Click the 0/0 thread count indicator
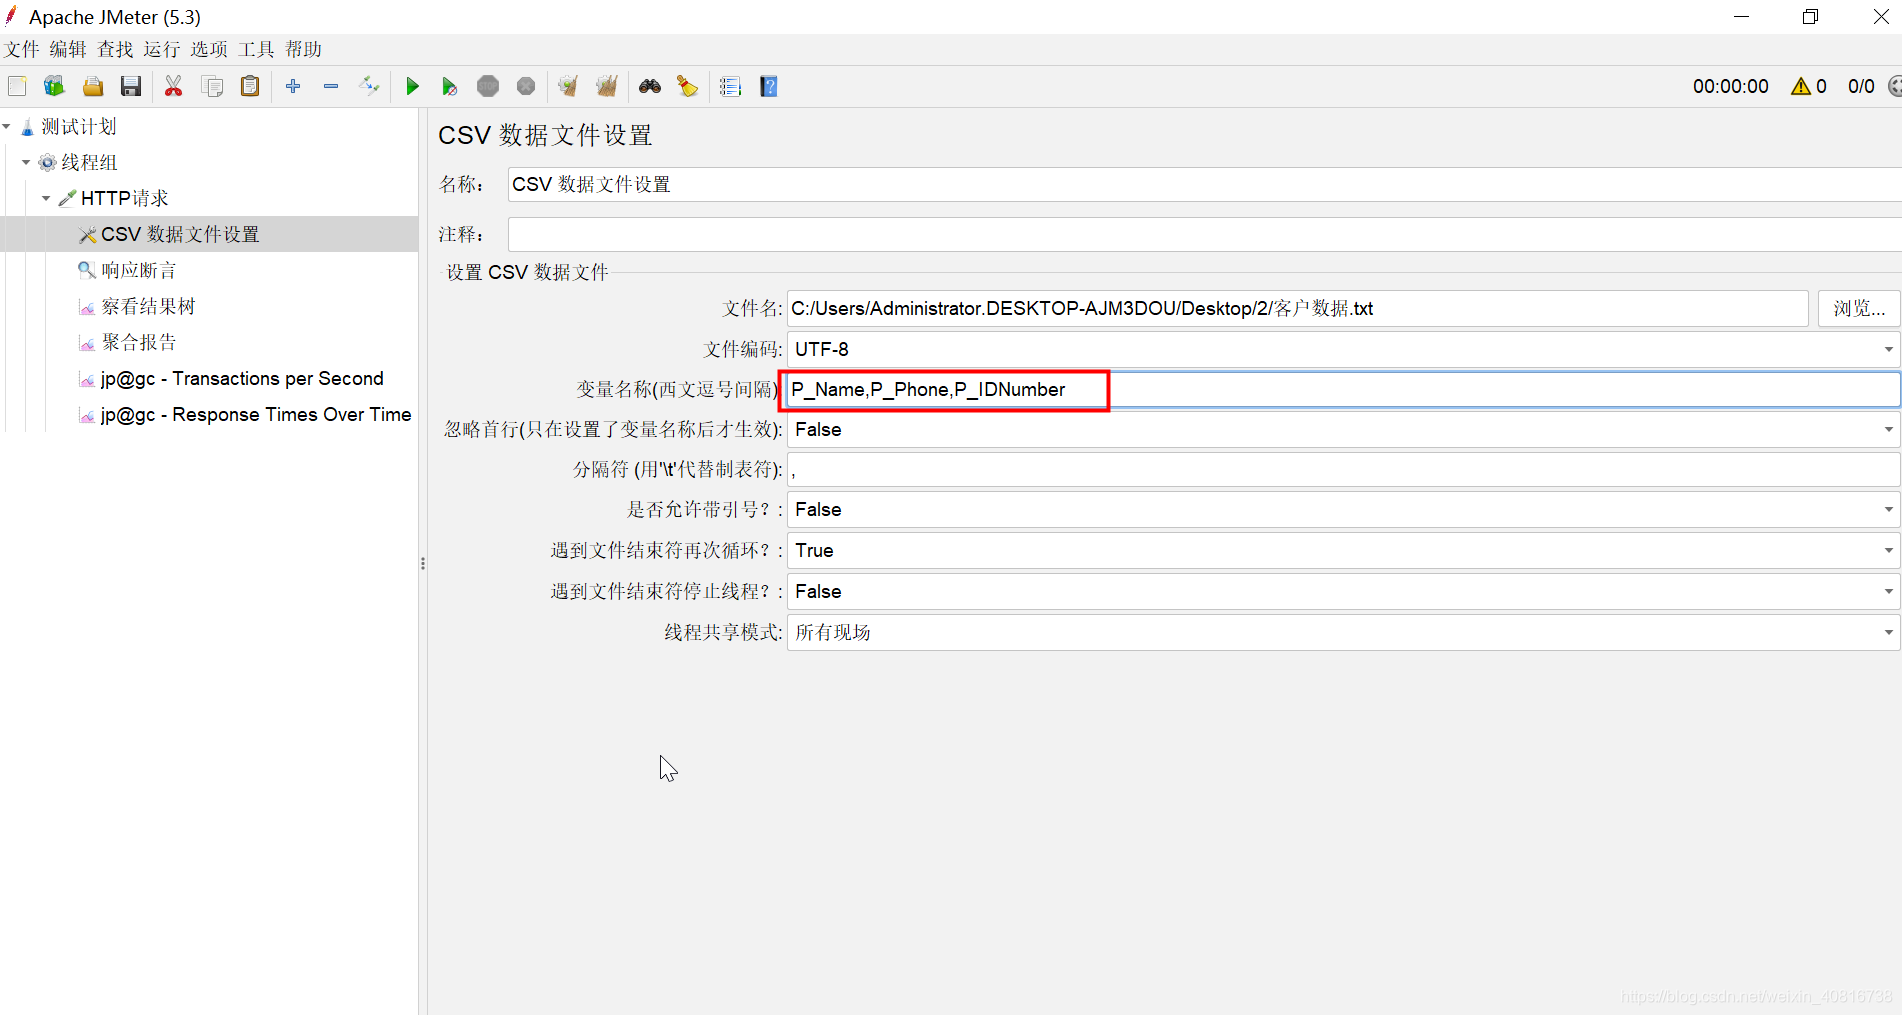The width and height of the screenshot is (1902, 1015). coord(1861,87)
